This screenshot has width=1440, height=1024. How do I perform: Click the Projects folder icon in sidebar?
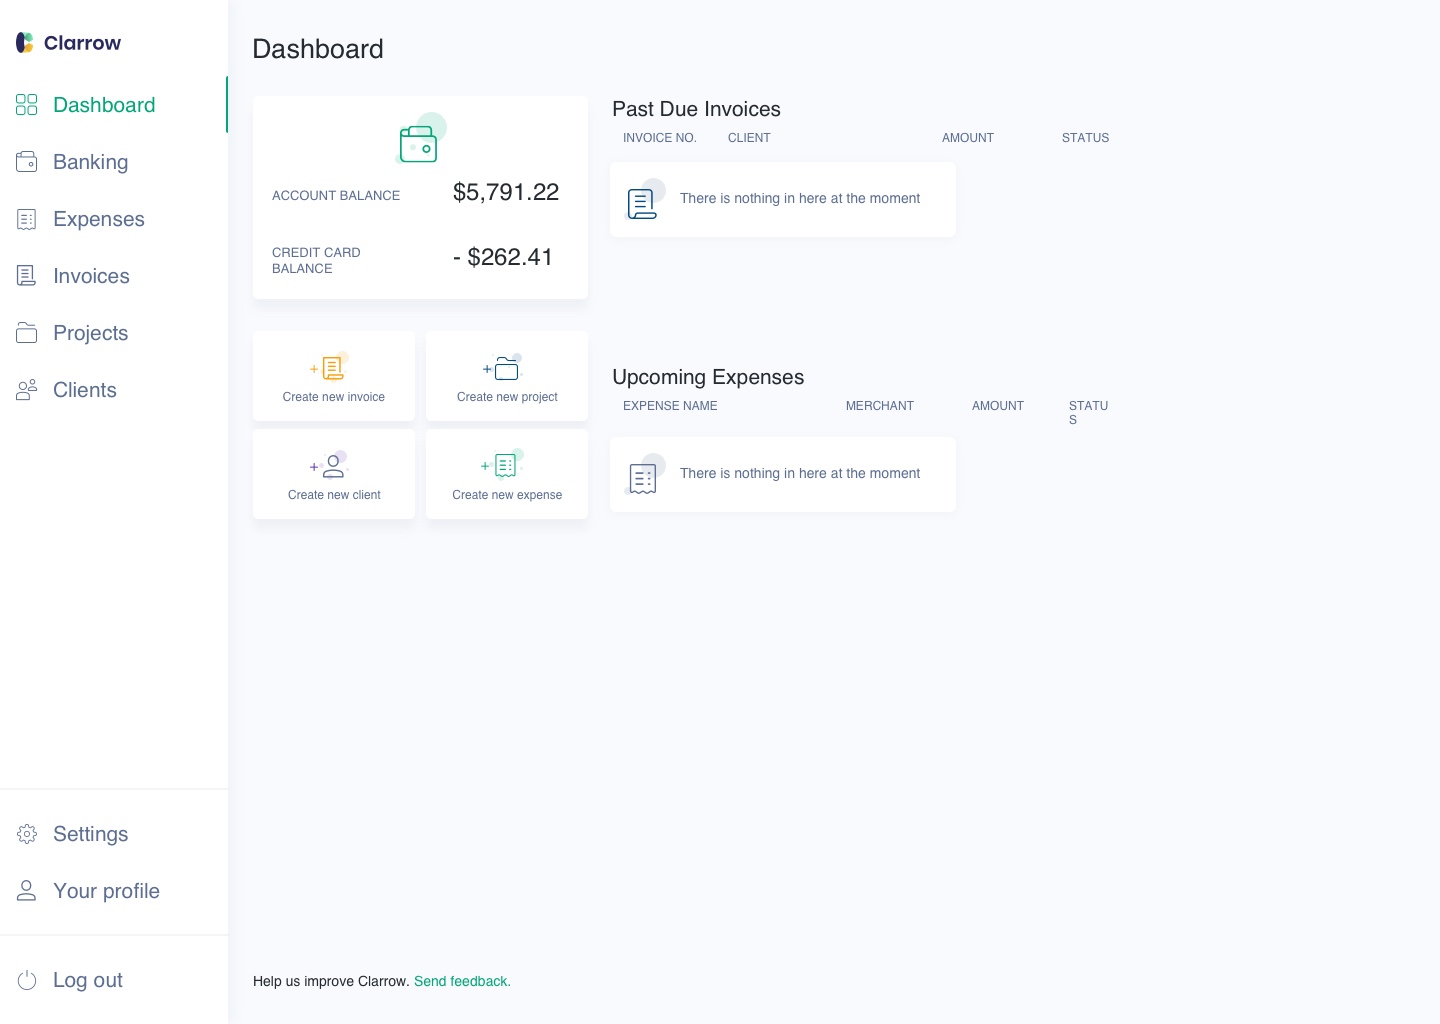click(x=27, y=333)
